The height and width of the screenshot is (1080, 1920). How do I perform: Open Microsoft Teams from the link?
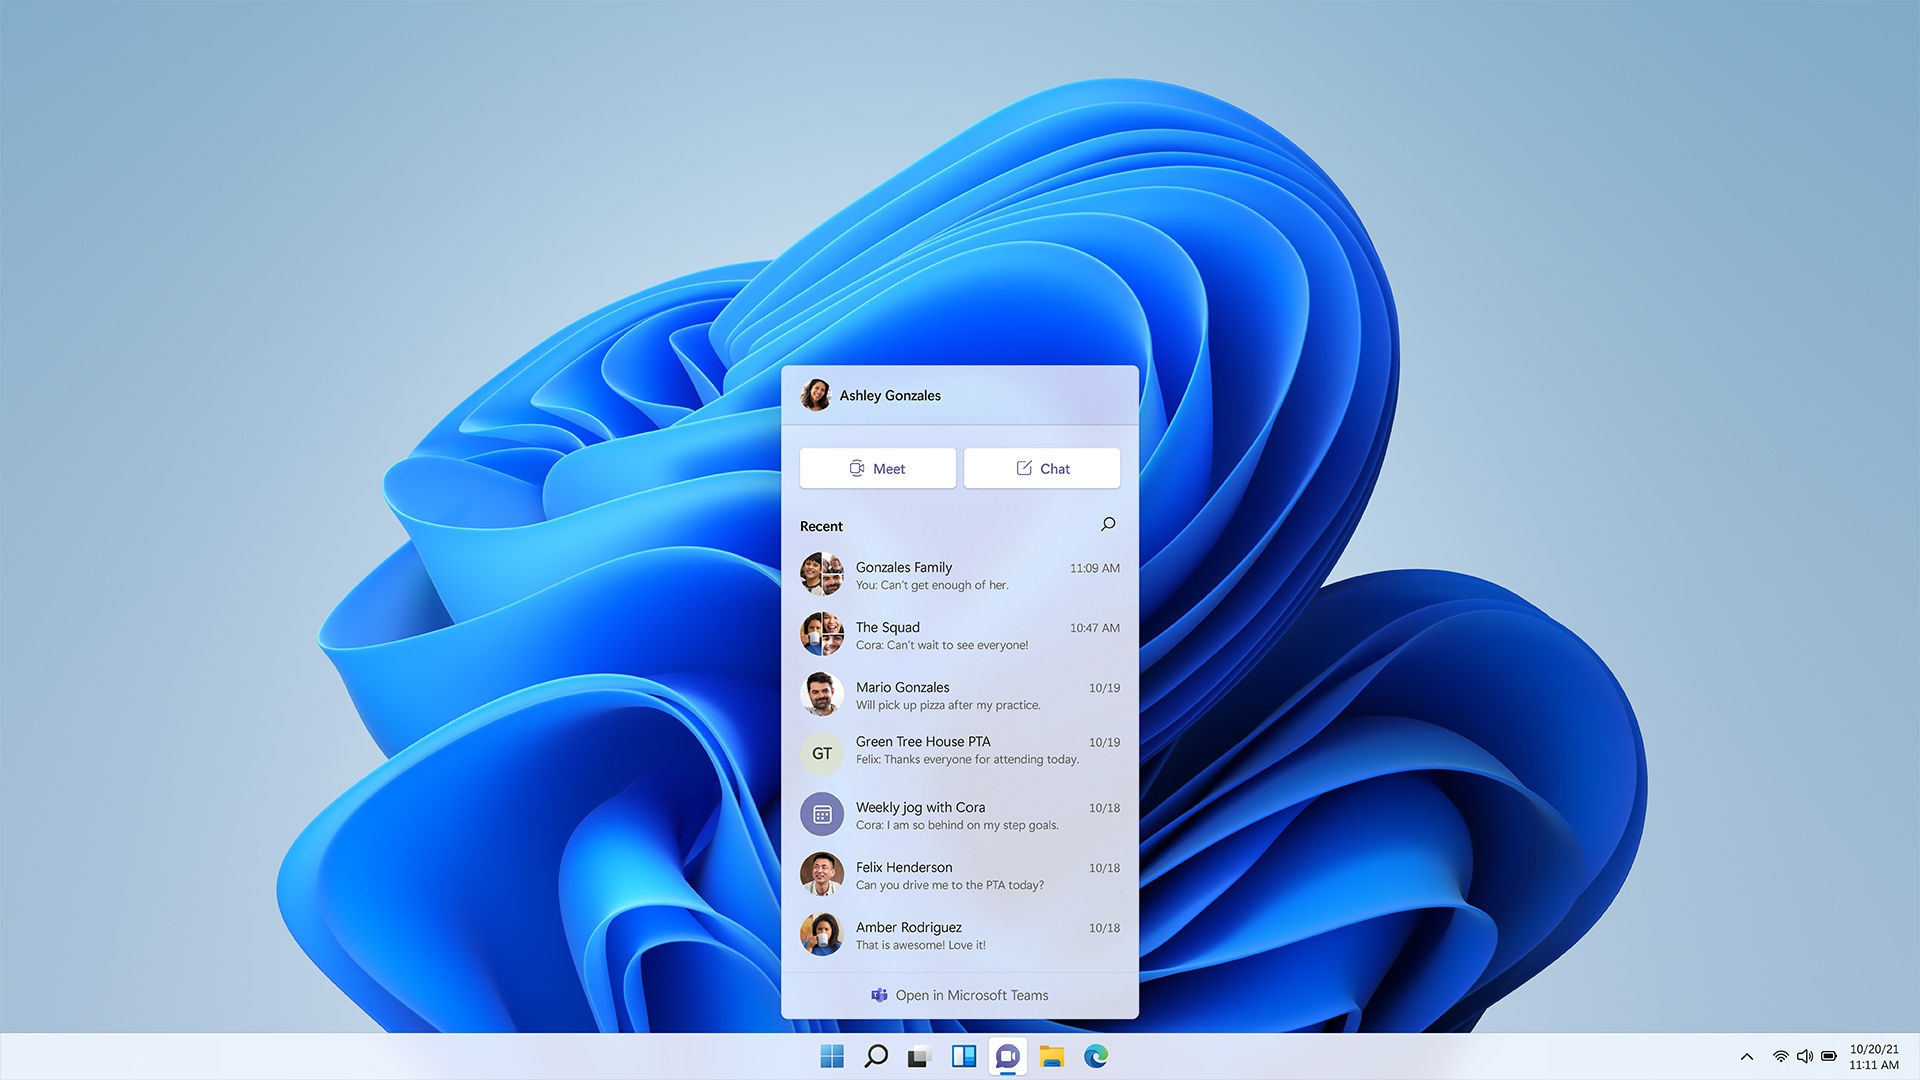[959, 994]
